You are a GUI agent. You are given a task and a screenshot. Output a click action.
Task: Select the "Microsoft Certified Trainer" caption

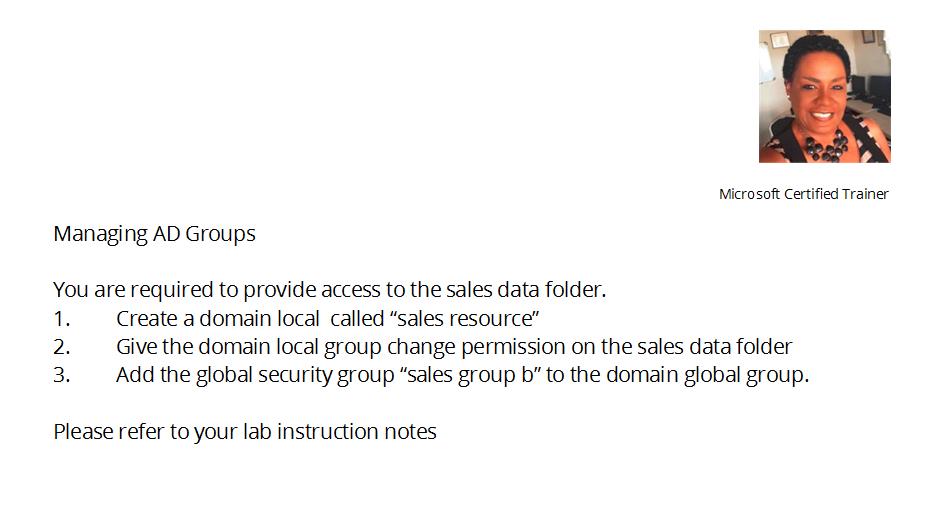pos(803,194)
